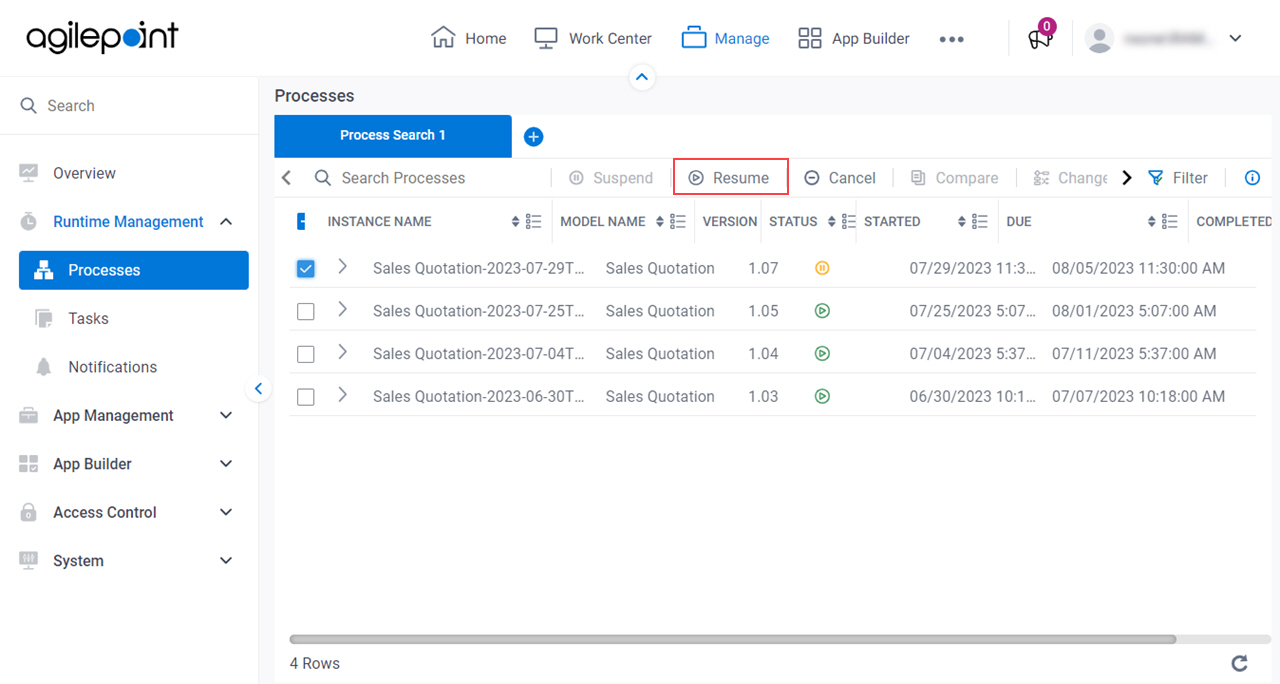Expand the Access Control section

226,513
